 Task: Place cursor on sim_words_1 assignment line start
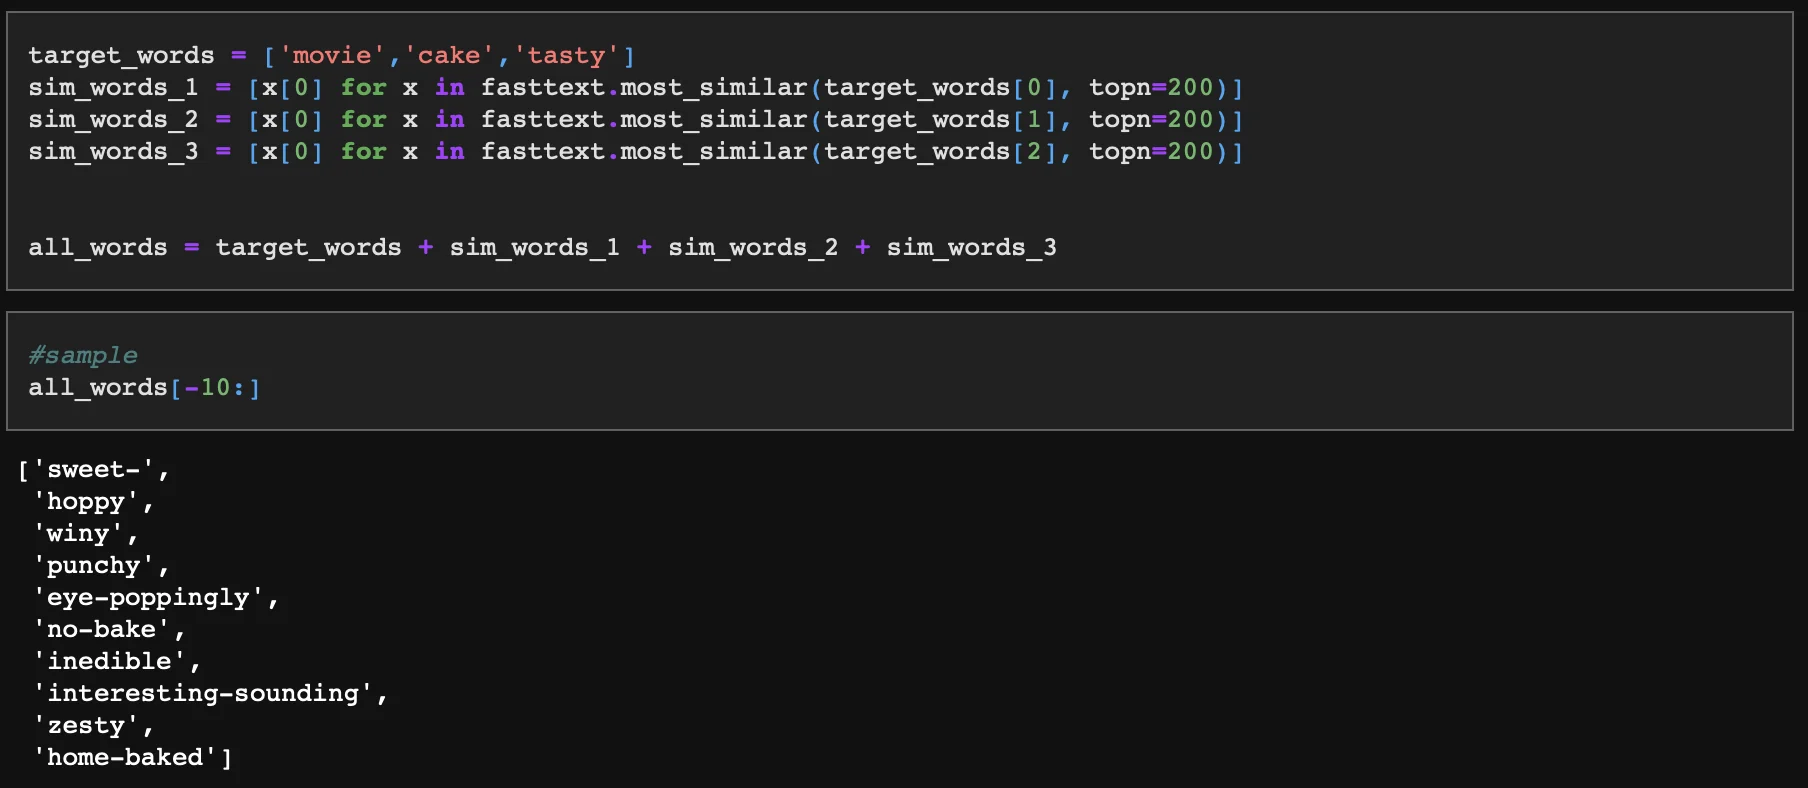(30, 88)
